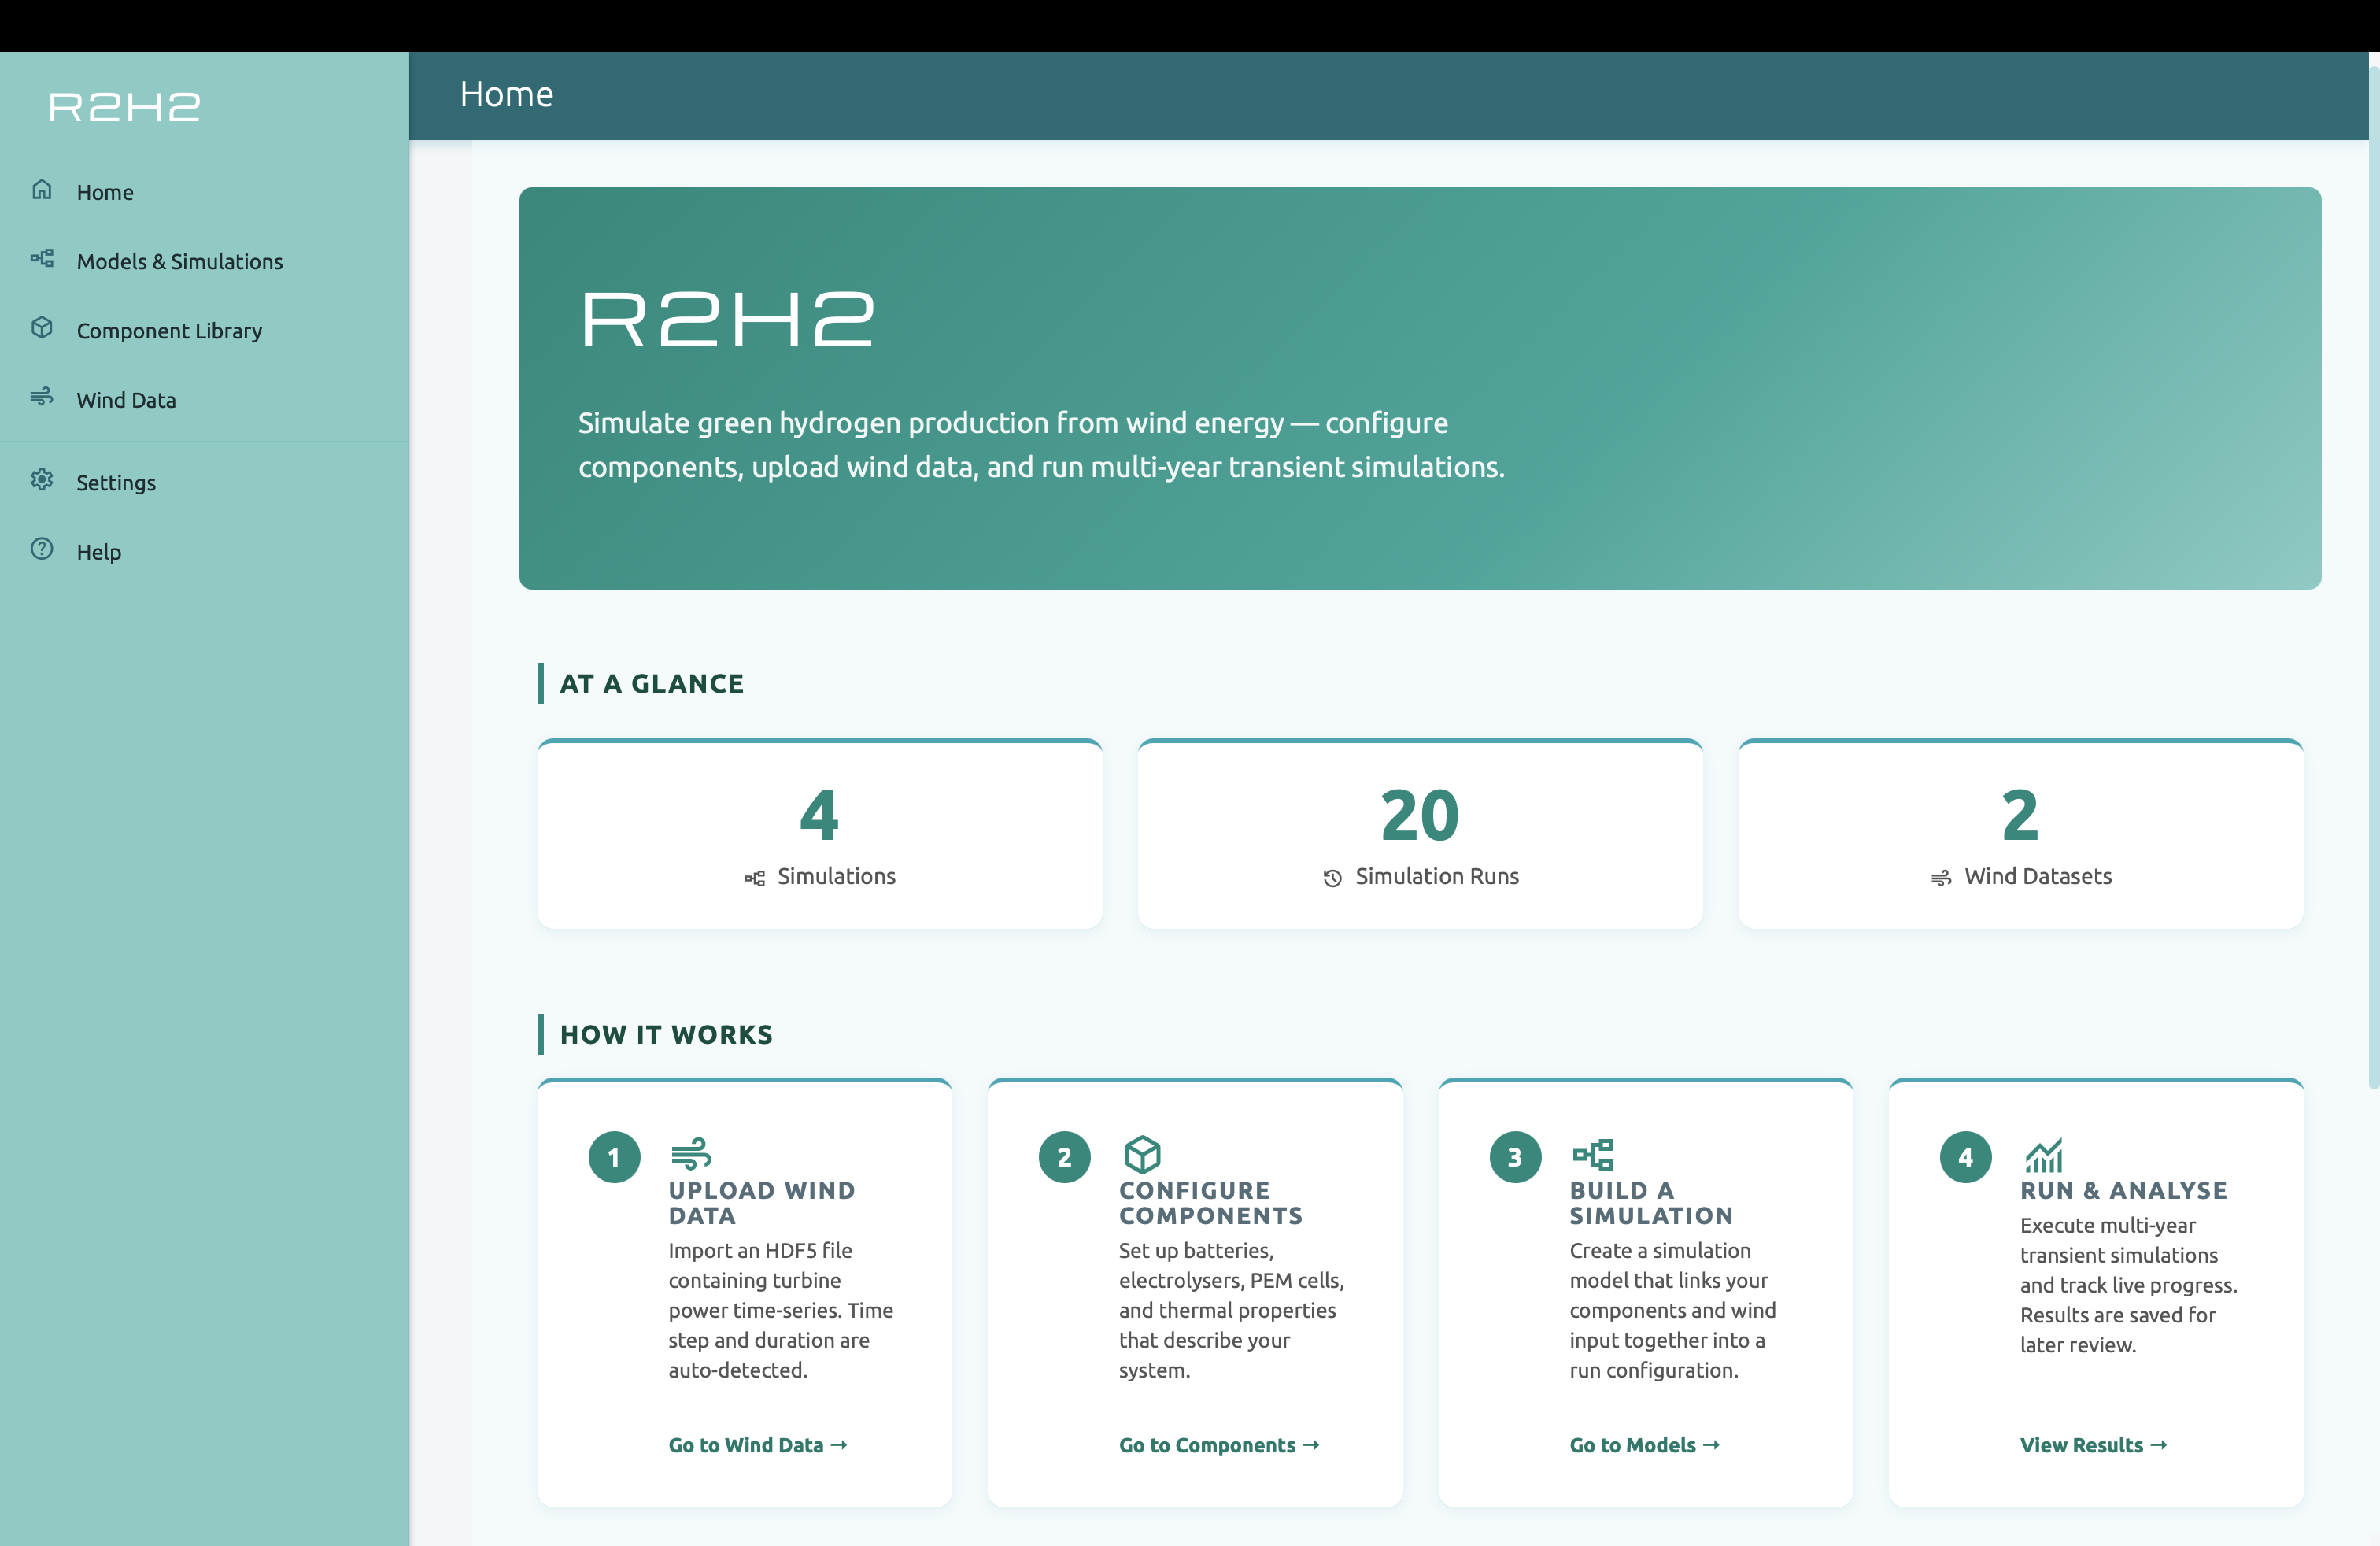Follow the Go to Models link
This screenshot has width=2380, height=1546.
(x=1644, y=1445)
